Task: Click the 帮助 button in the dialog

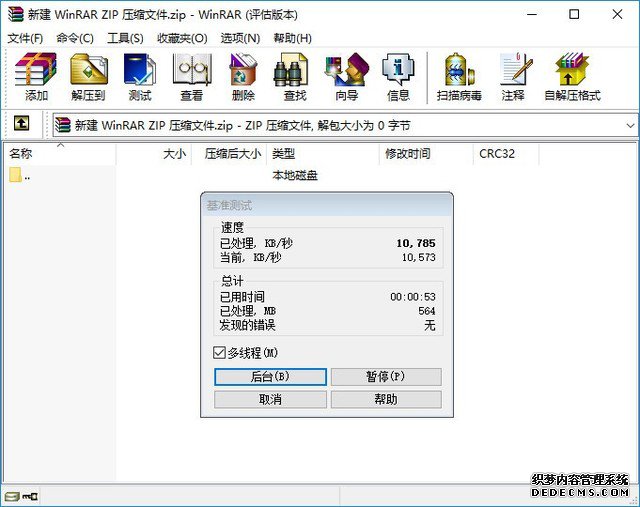Action: coord(386,399)
